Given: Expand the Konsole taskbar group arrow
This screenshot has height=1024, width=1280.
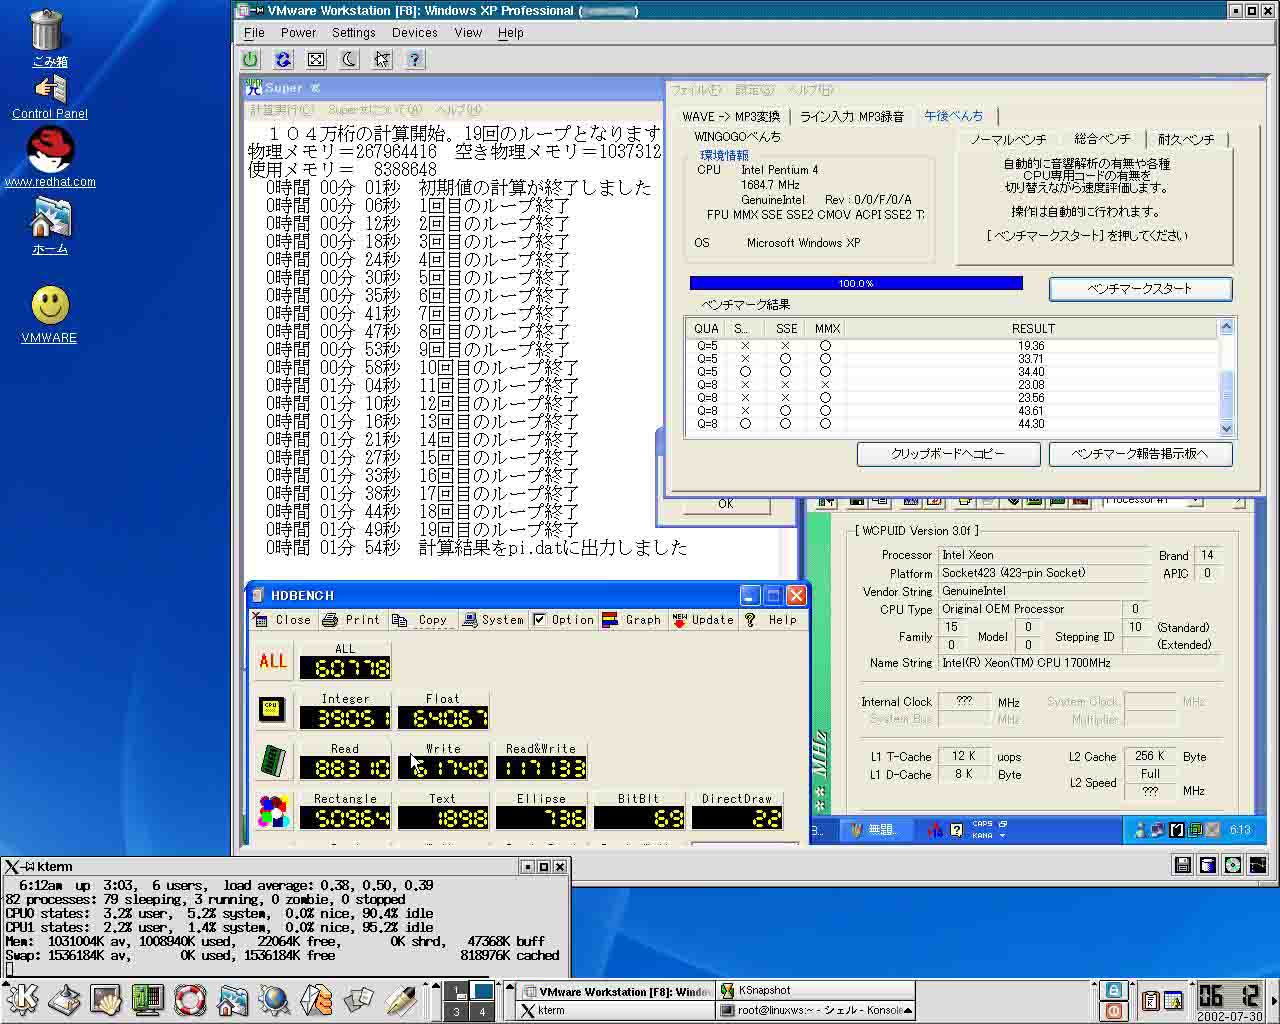Looking at the screenshot, I should [x=908, y=1010].
